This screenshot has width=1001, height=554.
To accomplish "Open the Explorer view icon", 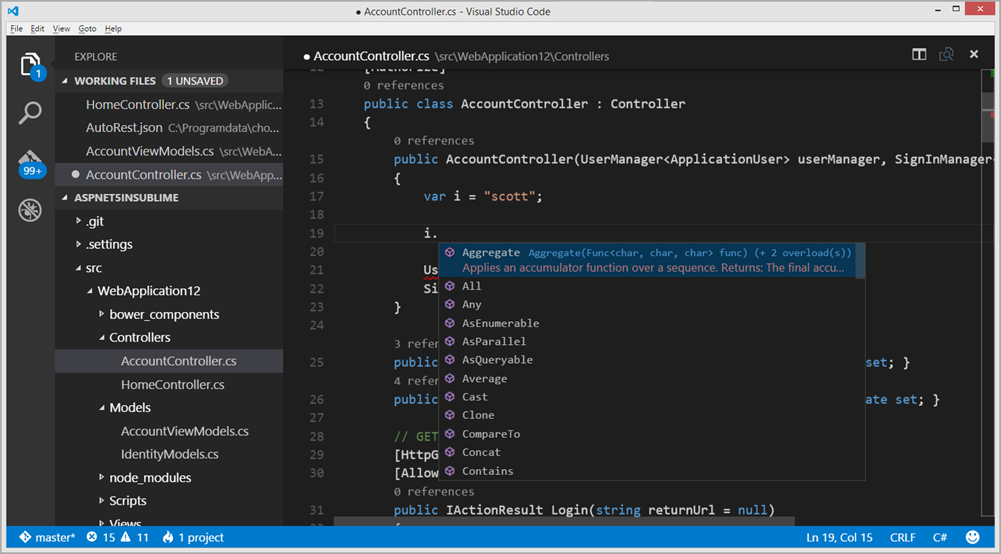I will click(30, 66).
